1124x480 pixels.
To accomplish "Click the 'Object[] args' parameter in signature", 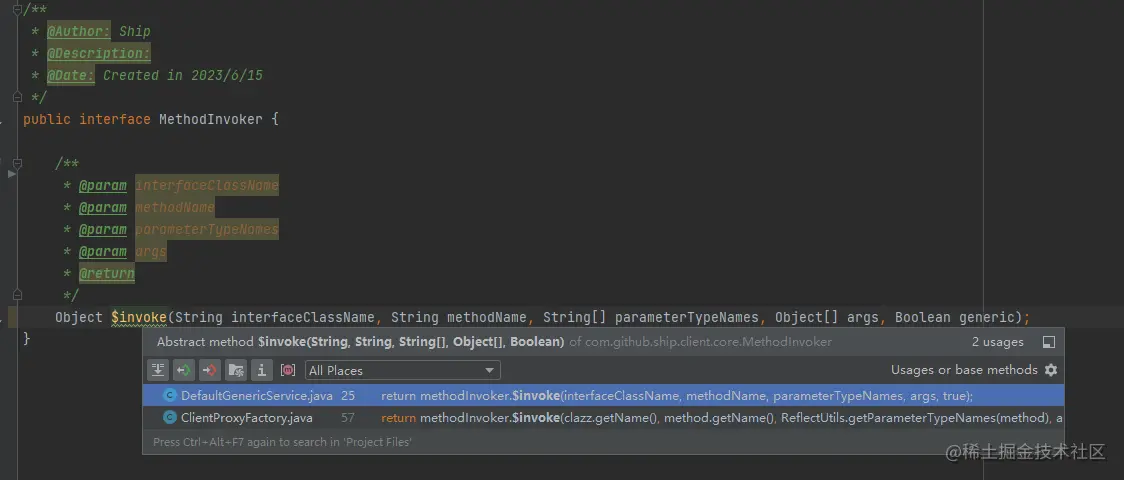I will pyautogui.click(x=827, y=317).
